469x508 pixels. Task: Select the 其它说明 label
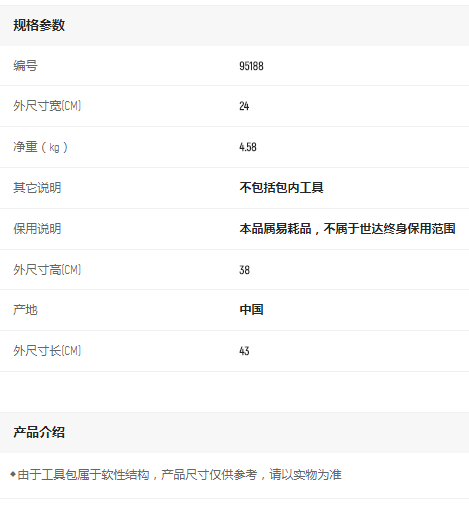37,188
